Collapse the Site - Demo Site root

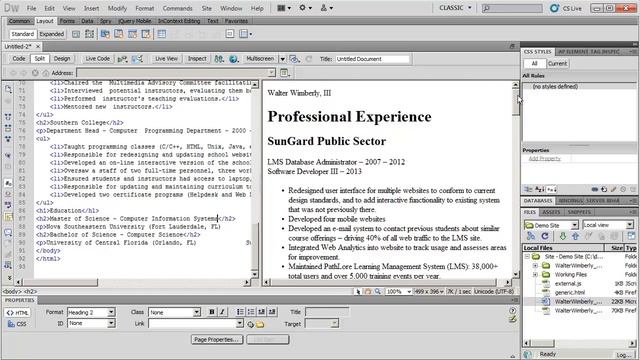point(527,257)
